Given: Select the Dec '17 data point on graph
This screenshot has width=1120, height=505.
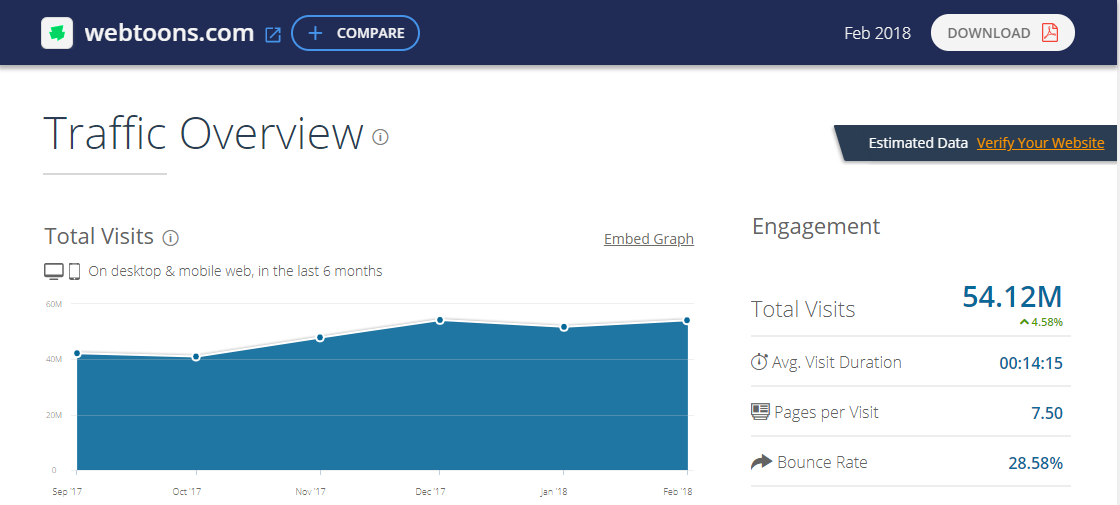Looking at the screenshot, I should tap(440, 320).
